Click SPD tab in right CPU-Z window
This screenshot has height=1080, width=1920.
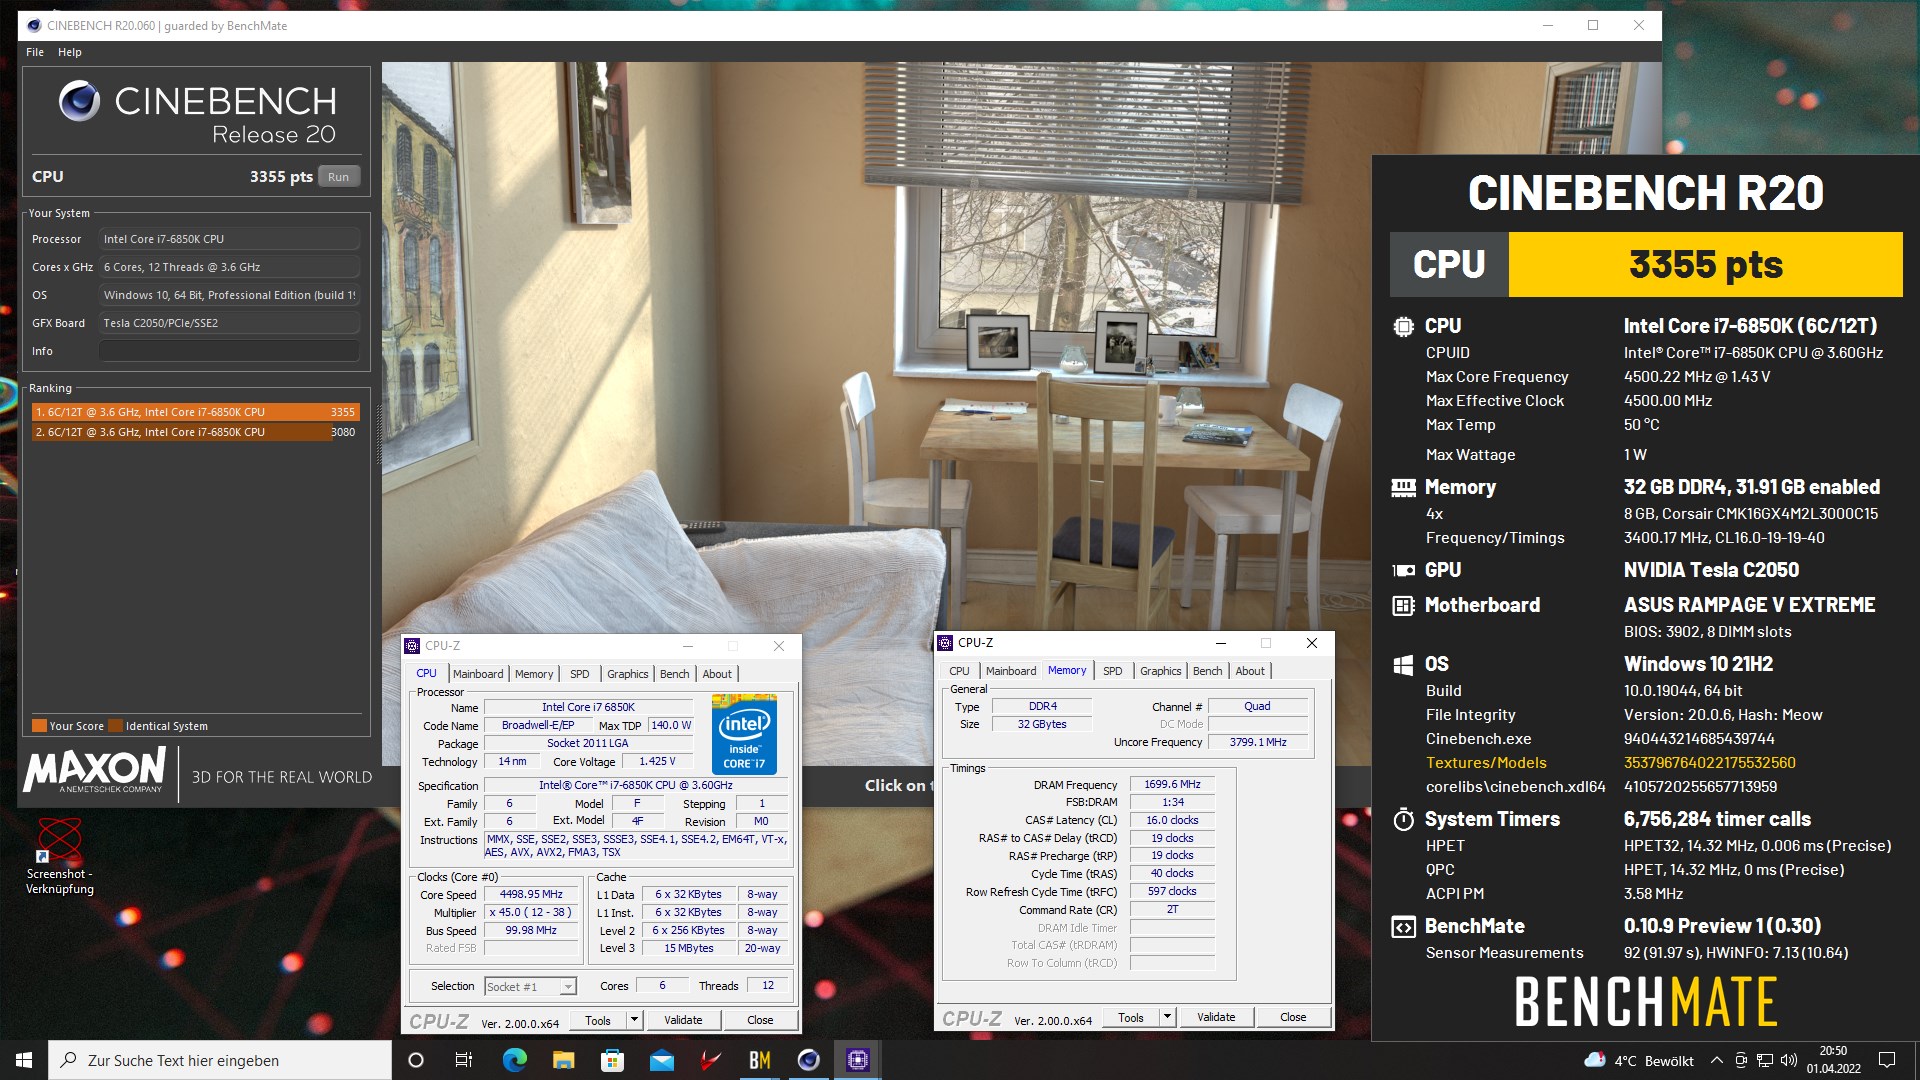[1113, 671]
